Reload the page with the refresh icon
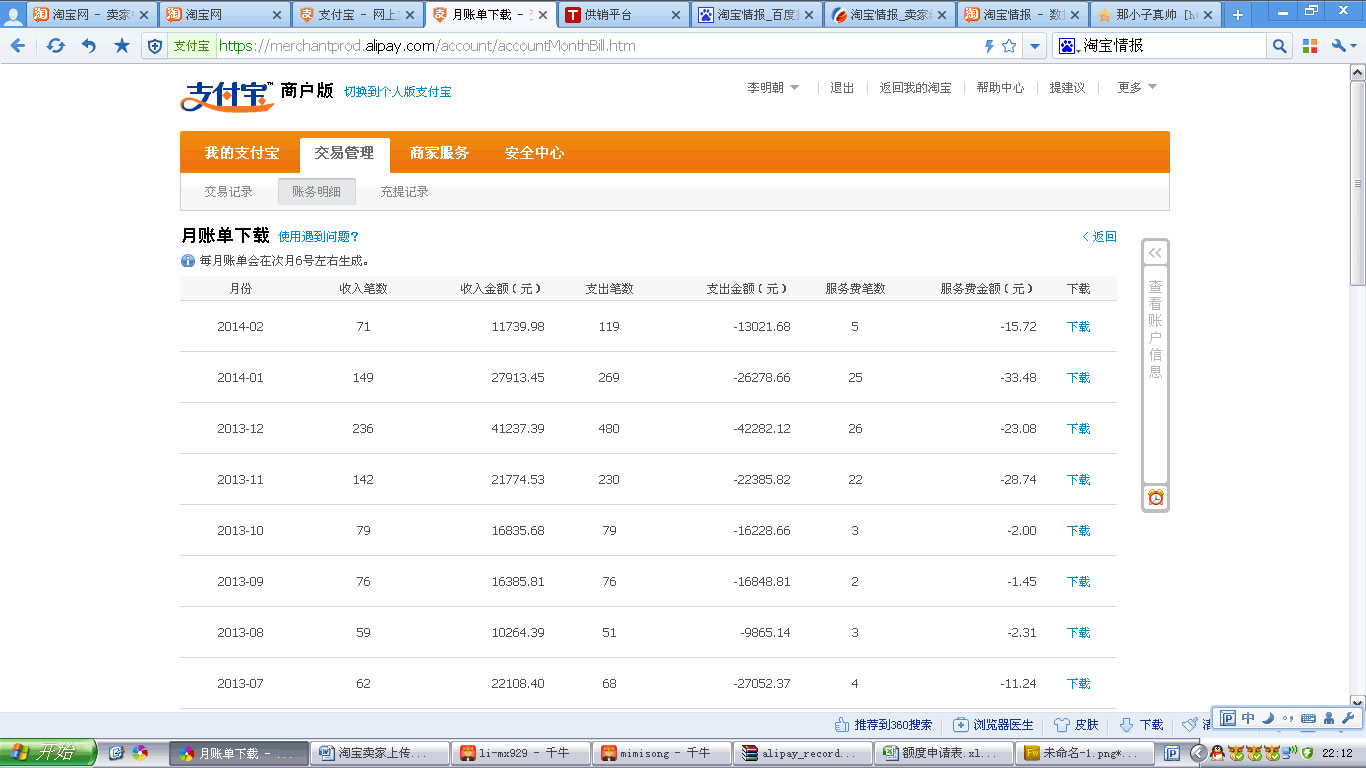Image resolution: width=1366 pixels, height=768 pixels. point(56,46)
